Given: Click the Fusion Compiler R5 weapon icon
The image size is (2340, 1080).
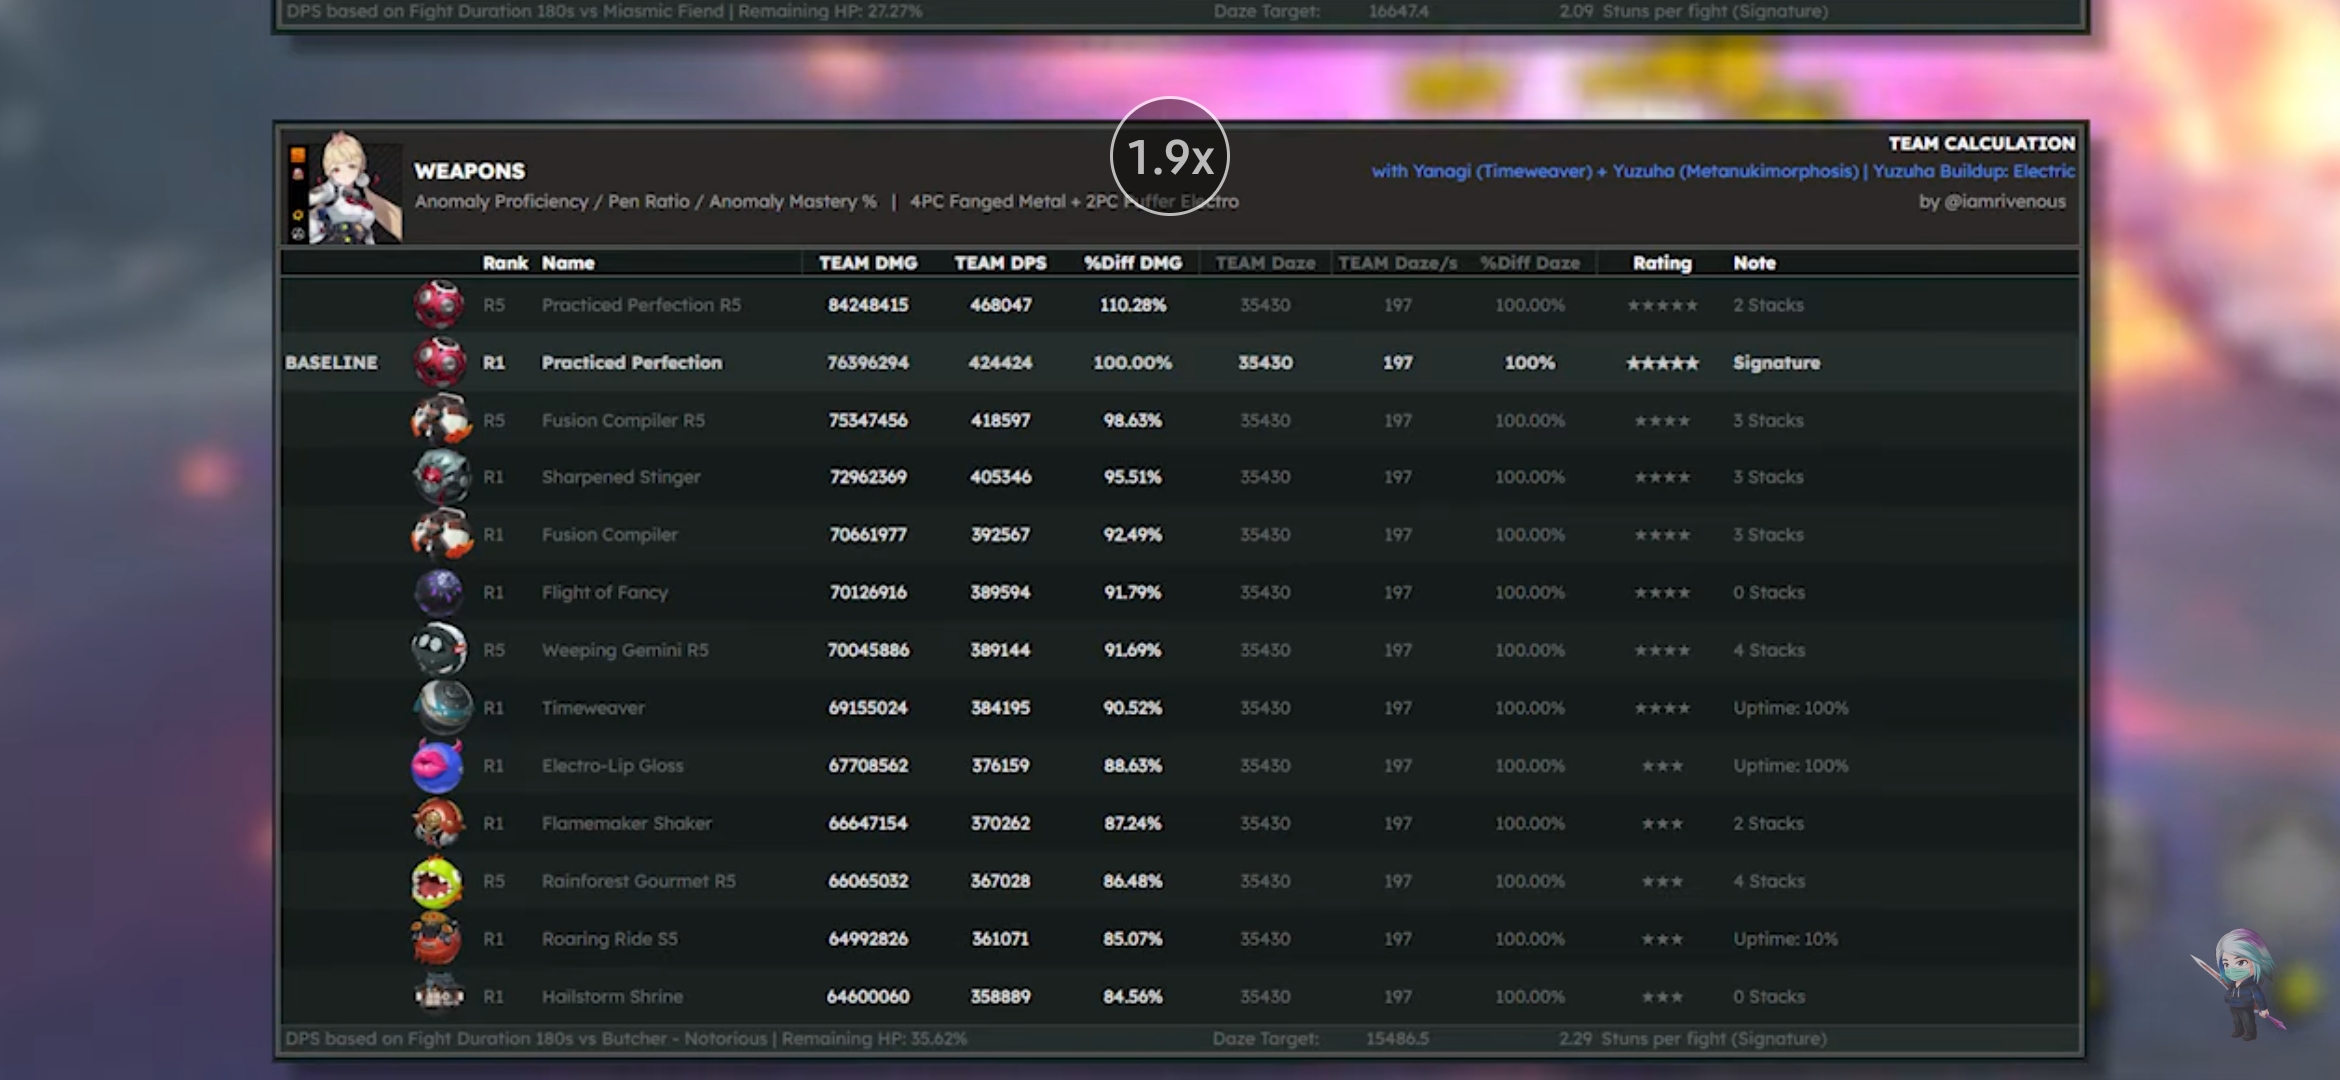Looking at the screenshot, I should 440,420.
